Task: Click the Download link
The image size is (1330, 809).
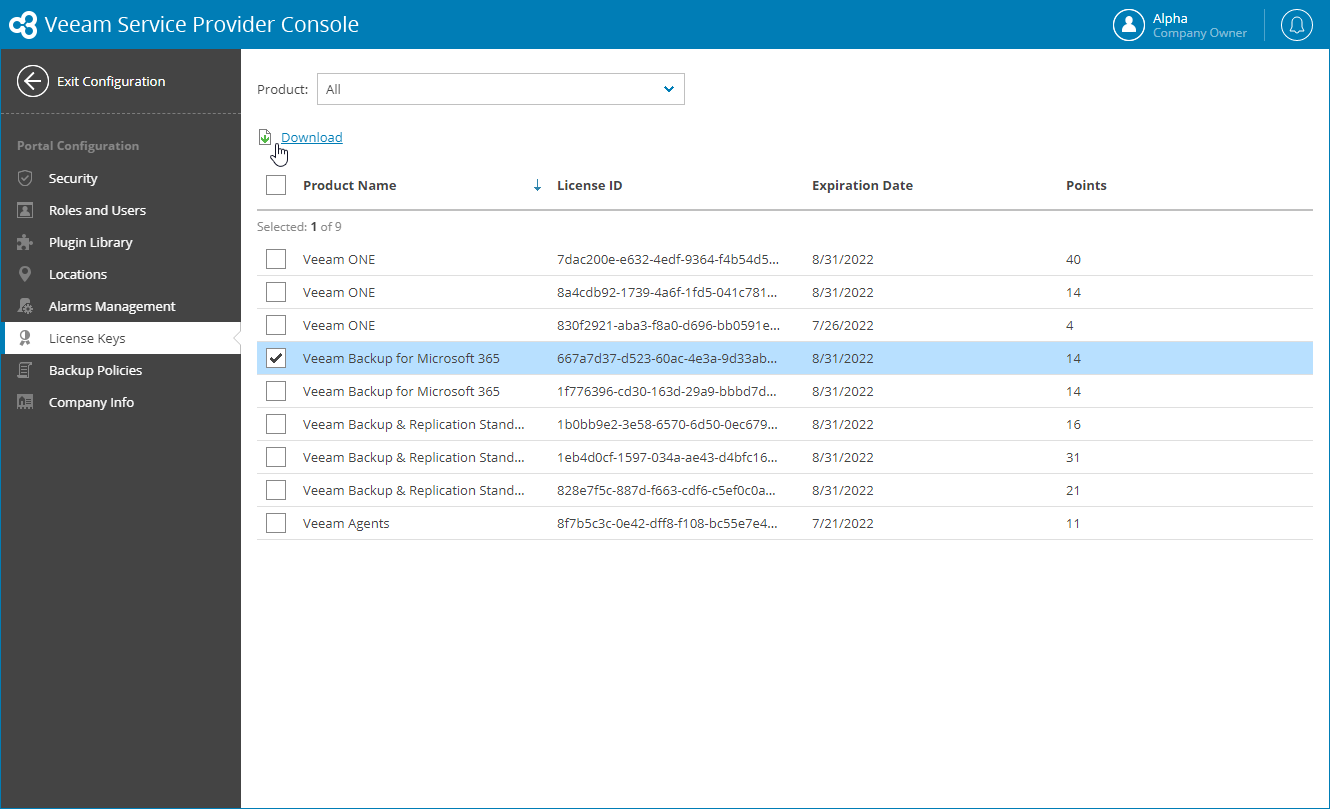Action: (311, 137)
